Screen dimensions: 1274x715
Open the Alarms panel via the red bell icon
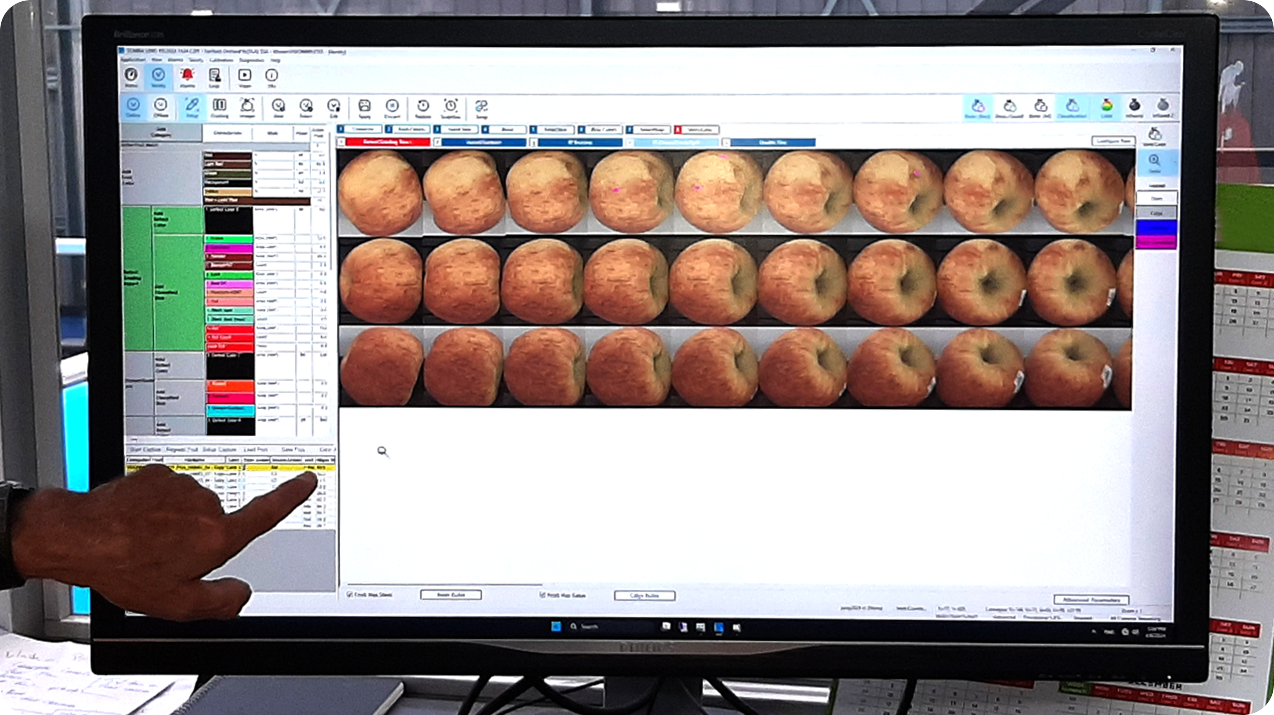click(187, 75)
